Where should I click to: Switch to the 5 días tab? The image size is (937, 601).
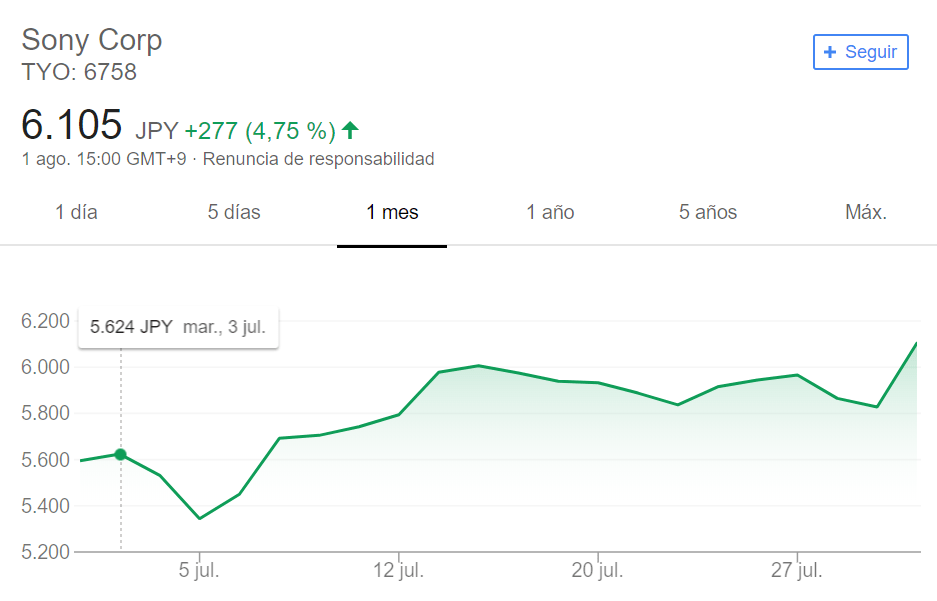pos(234,212)
